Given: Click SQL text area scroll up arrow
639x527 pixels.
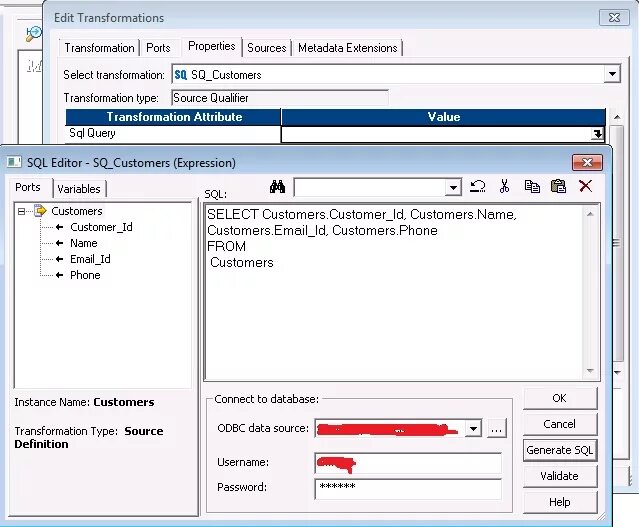Looking at the screenshot, I should pos(590,214).
